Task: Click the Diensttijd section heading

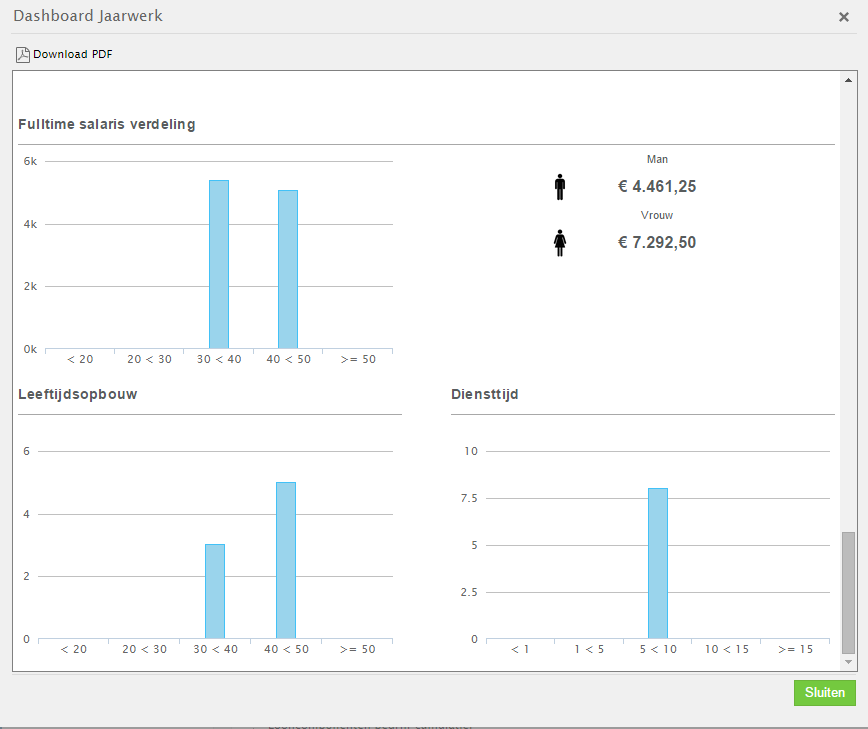Action: [x=484, y=394]
